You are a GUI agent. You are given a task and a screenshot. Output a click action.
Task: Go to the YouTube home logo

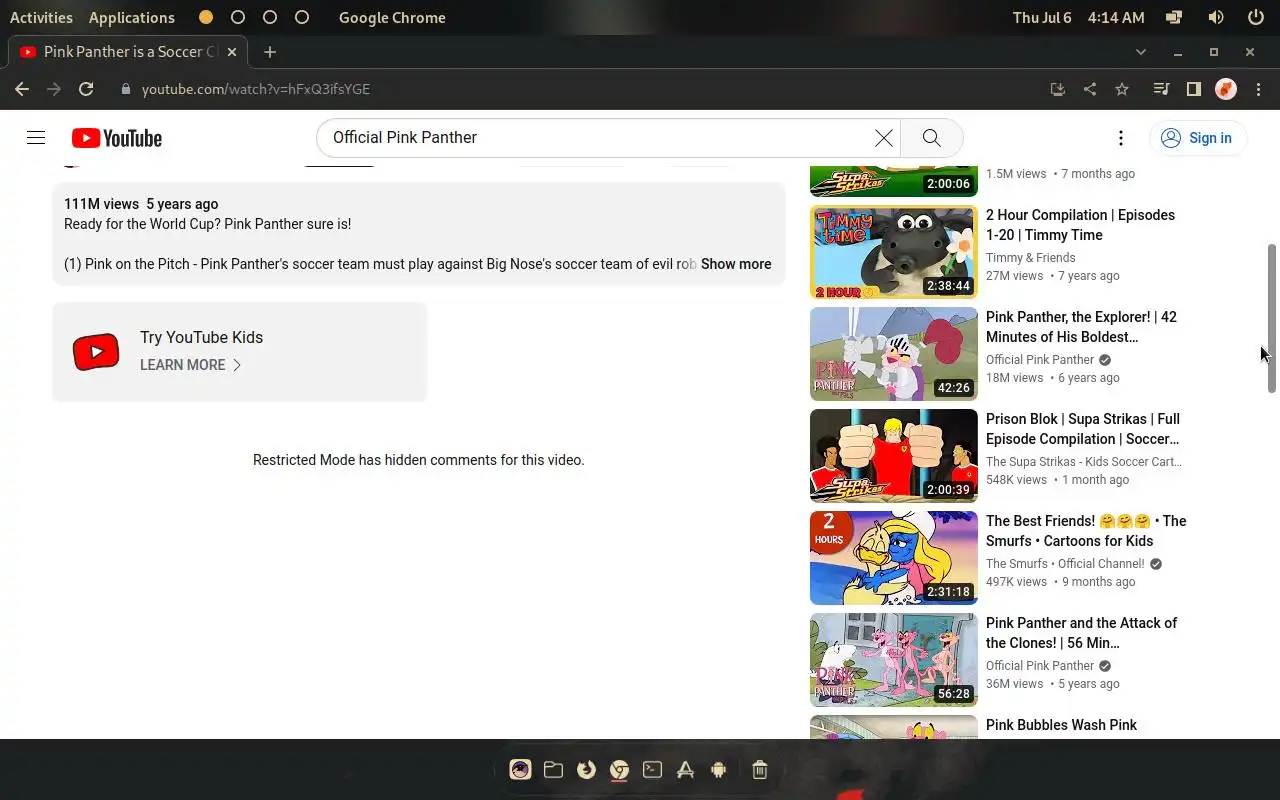pos(117,138)
